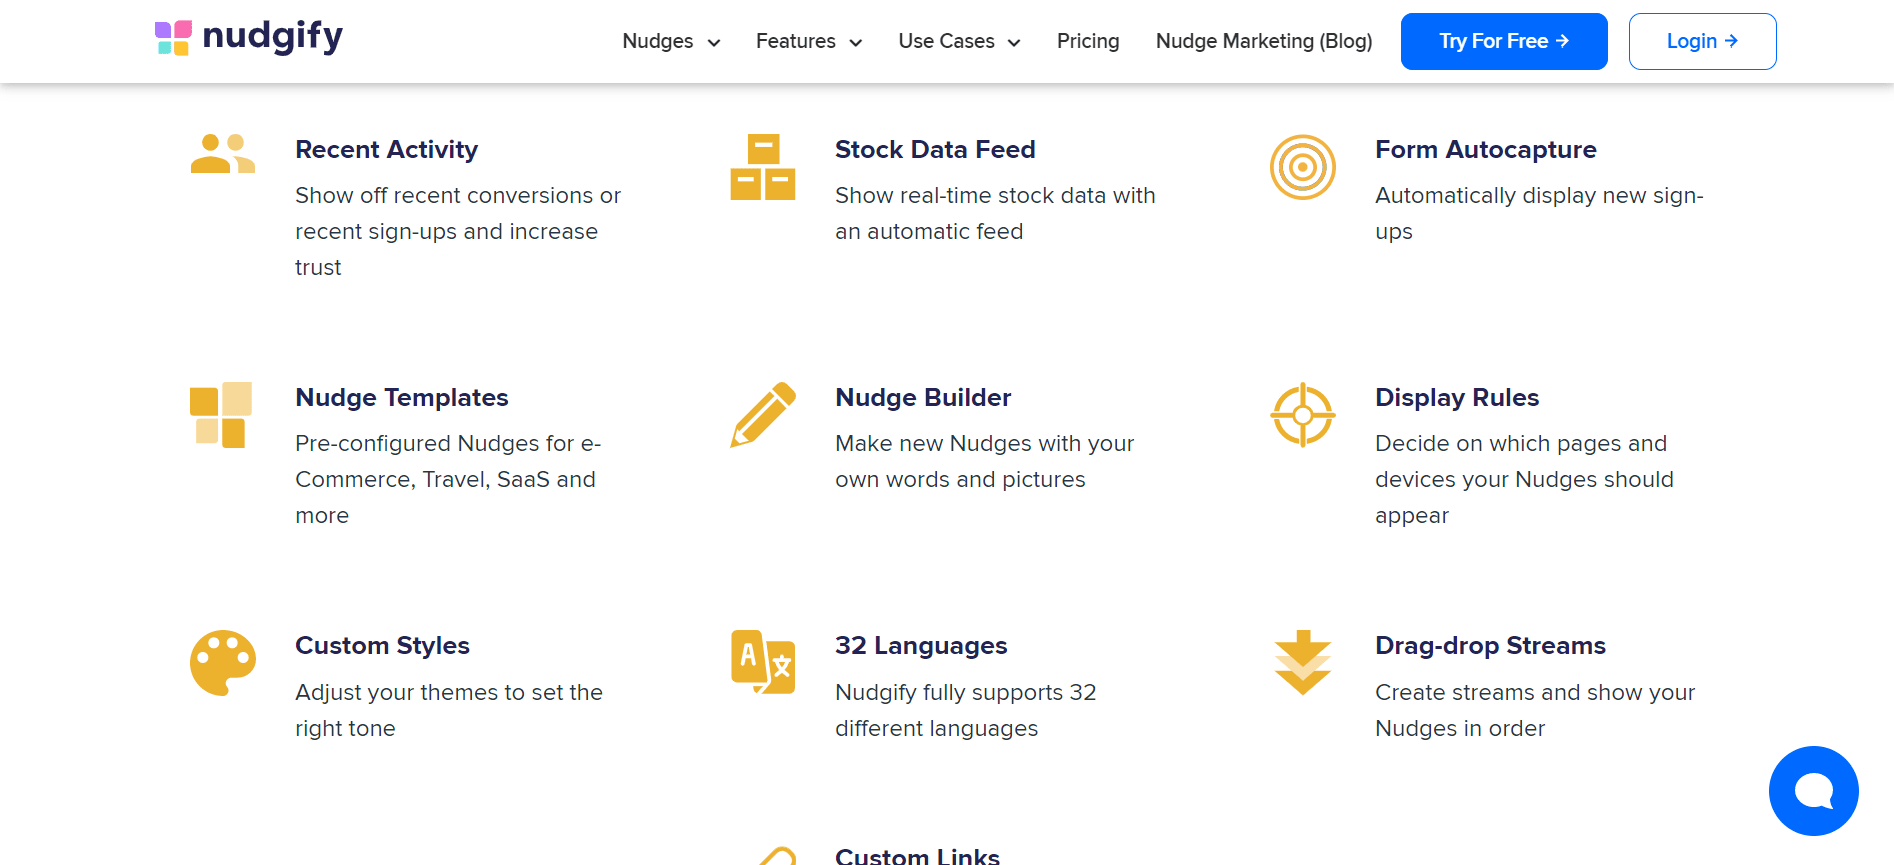Click the 32 Languages translate icon

[762, 662]
